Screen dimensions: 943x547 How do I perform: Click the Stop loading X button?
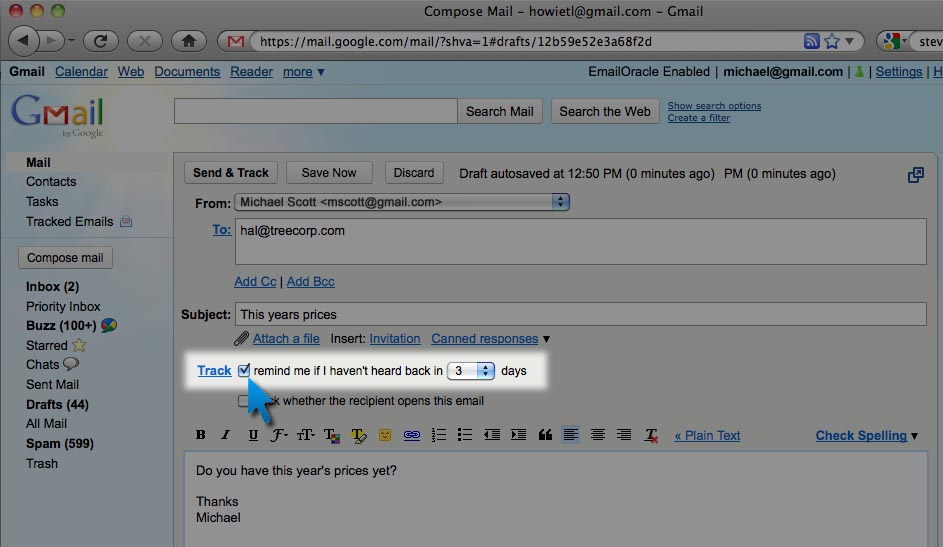(x=145, y=41)
